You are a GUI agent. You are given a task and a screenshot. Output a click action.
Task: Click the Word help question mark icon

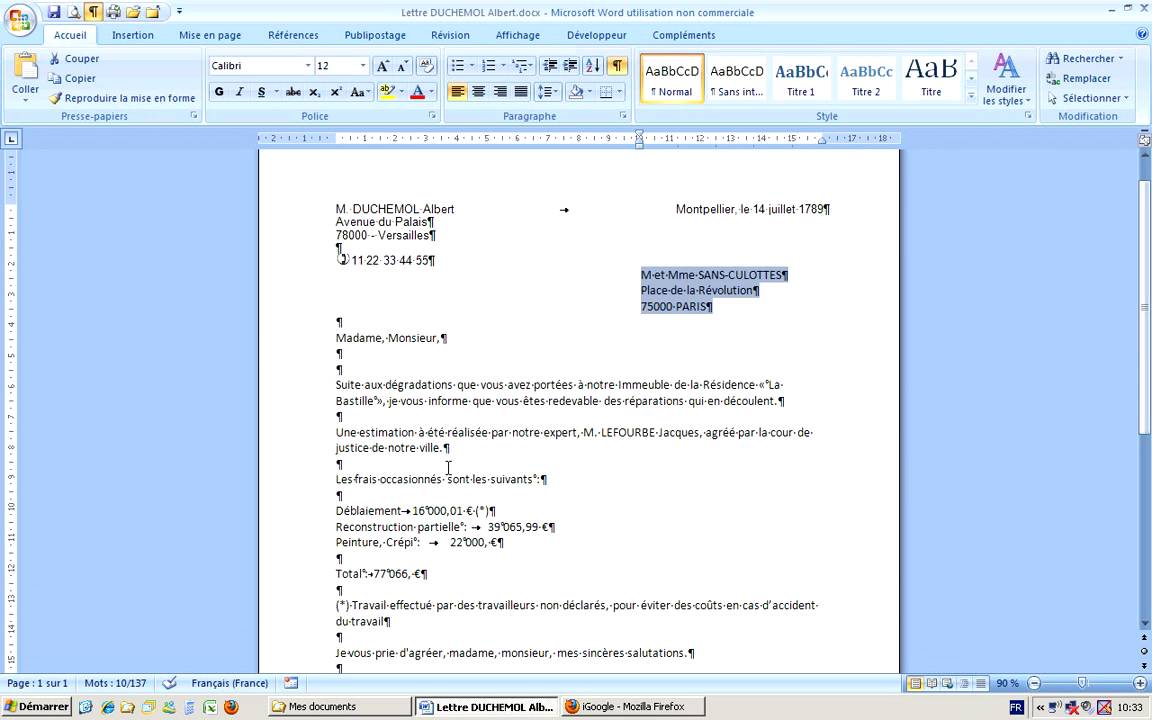(1142, 35)
